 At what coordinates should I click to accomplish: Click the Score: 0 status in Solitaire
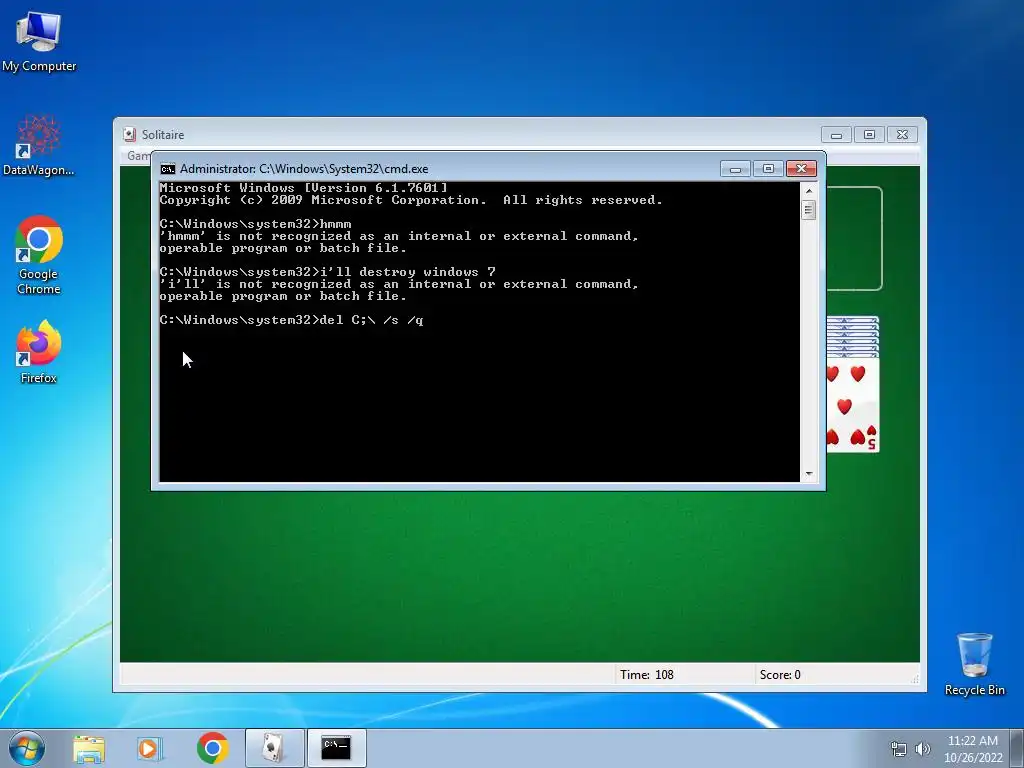(780, 675)
